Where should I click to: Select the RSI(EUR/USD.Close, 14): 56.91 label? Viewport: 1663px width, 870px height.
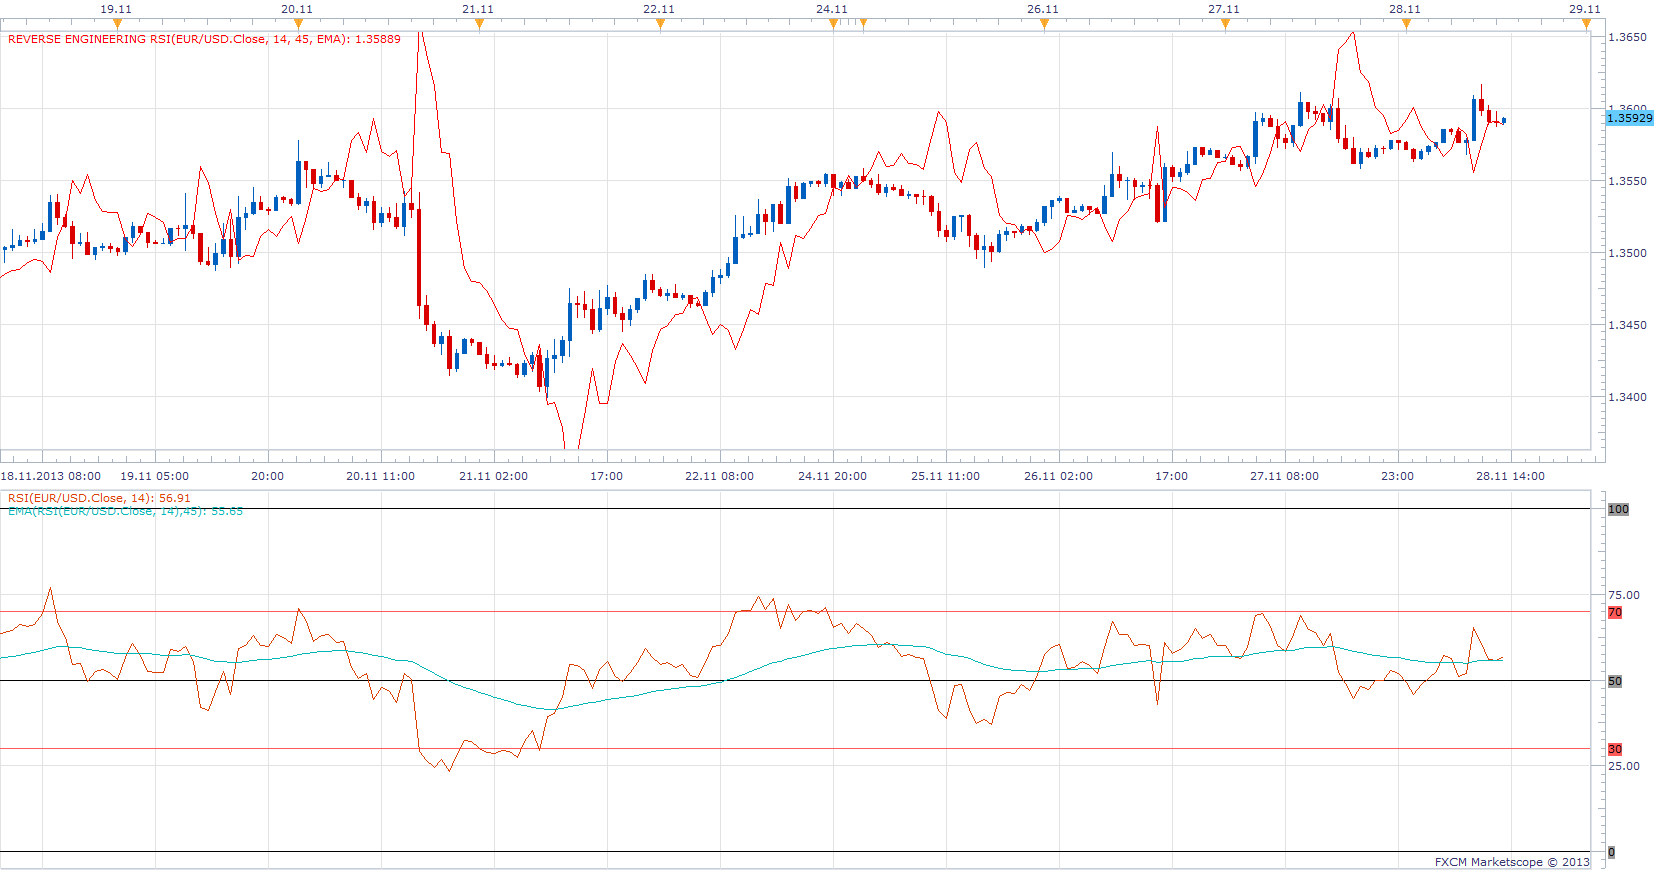[x=99, y=498]
